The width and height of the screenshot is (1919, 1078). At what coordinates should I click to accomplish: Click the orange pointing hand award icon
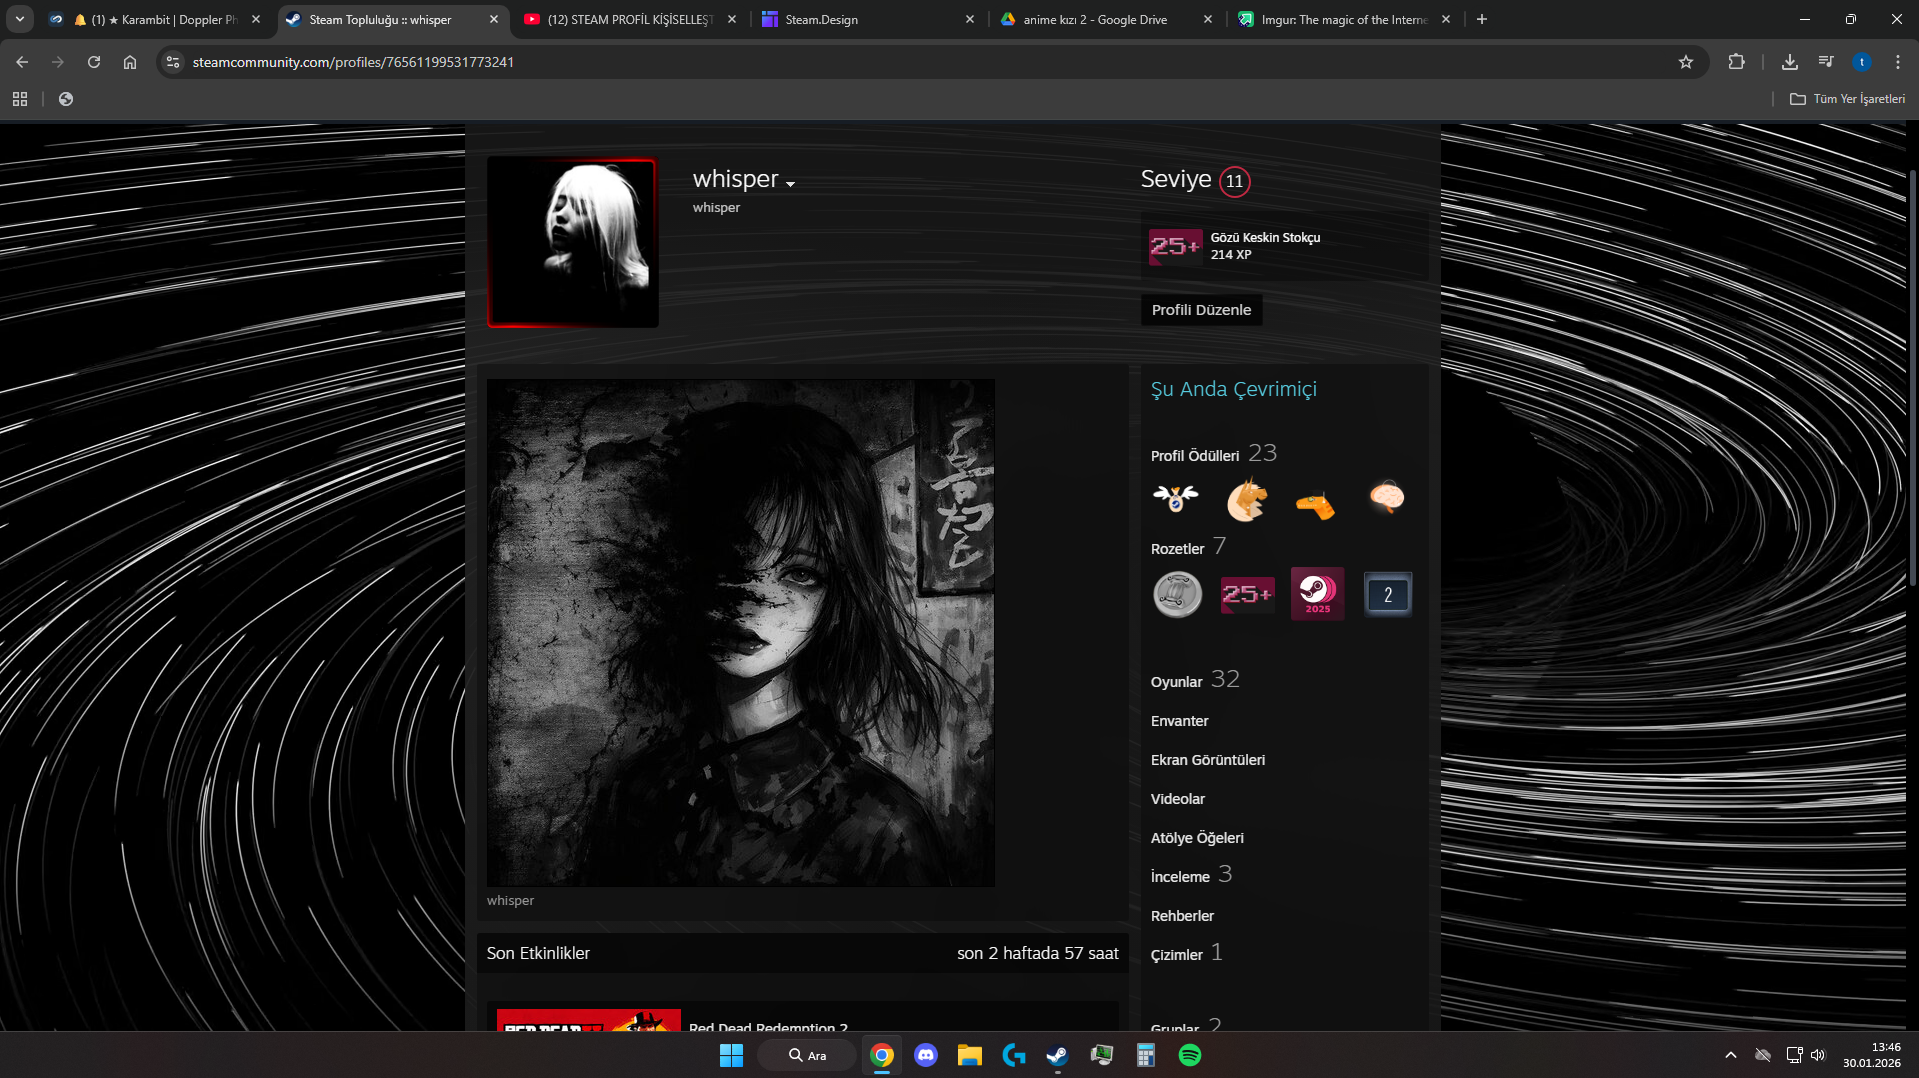(x=1316, y=506)
